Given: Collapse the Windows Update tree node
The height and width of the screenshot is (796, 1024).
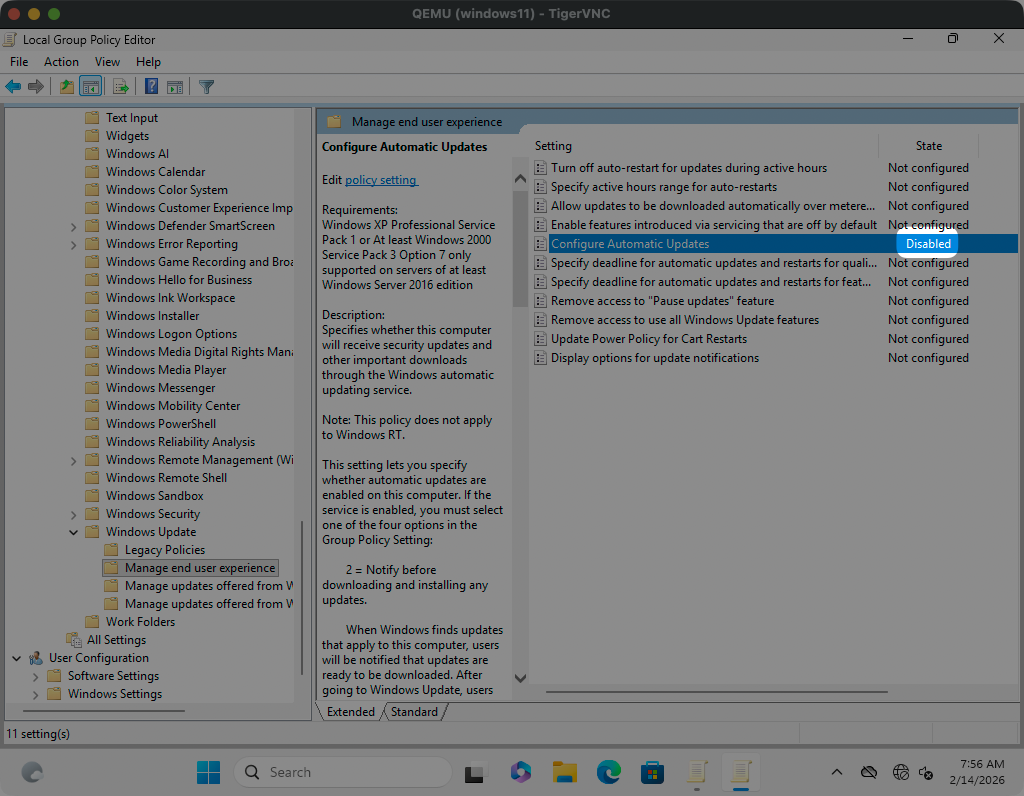Looking at the screenshot, I should coord(73,532).
